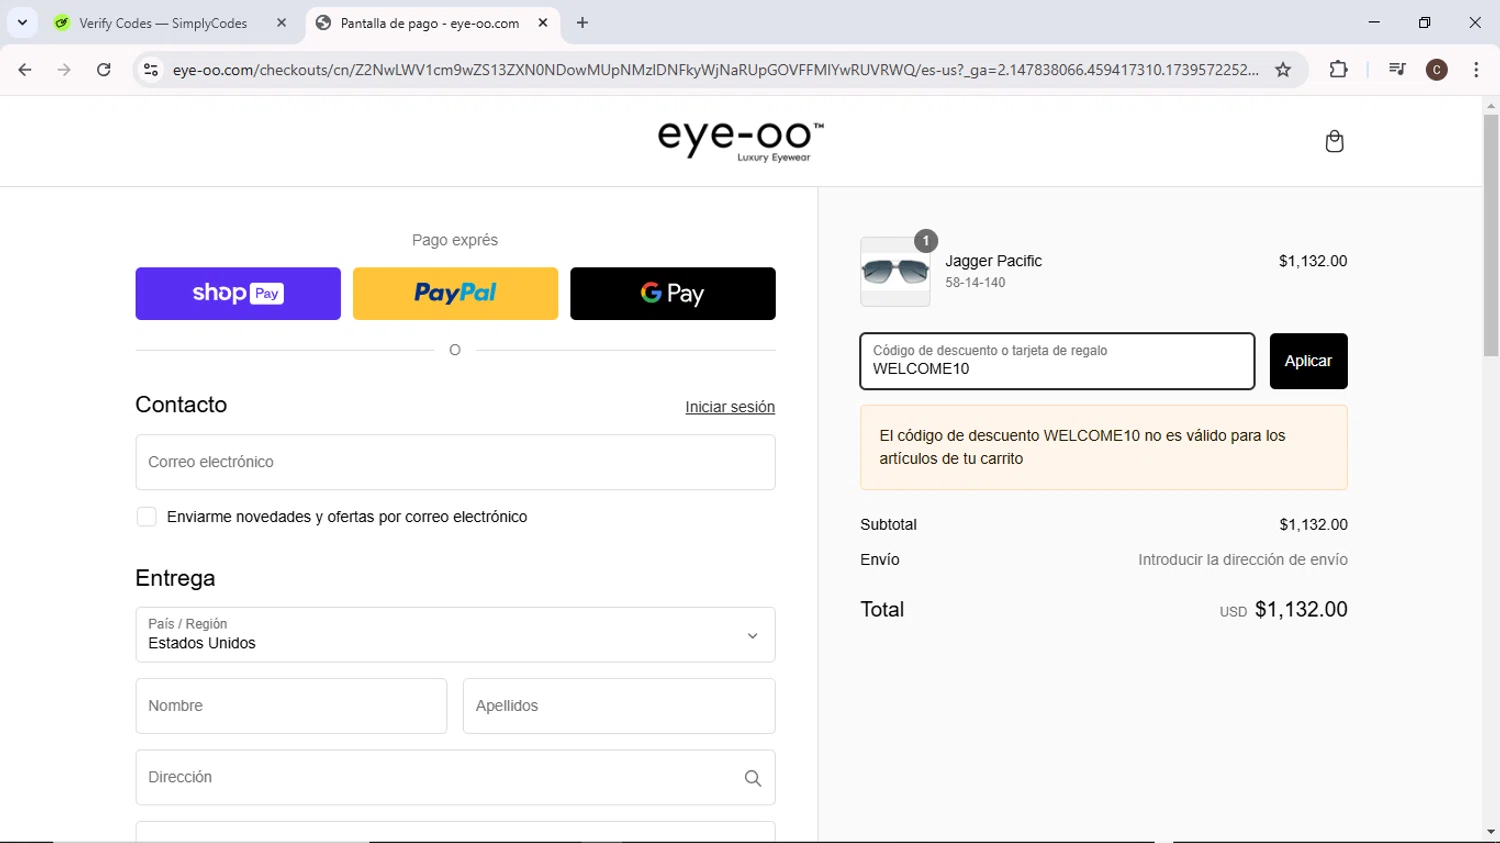Open the Chrome three-dot menu
Image resolution: width=1500 pixels, height=843 pixels.
coord(1476,70)
